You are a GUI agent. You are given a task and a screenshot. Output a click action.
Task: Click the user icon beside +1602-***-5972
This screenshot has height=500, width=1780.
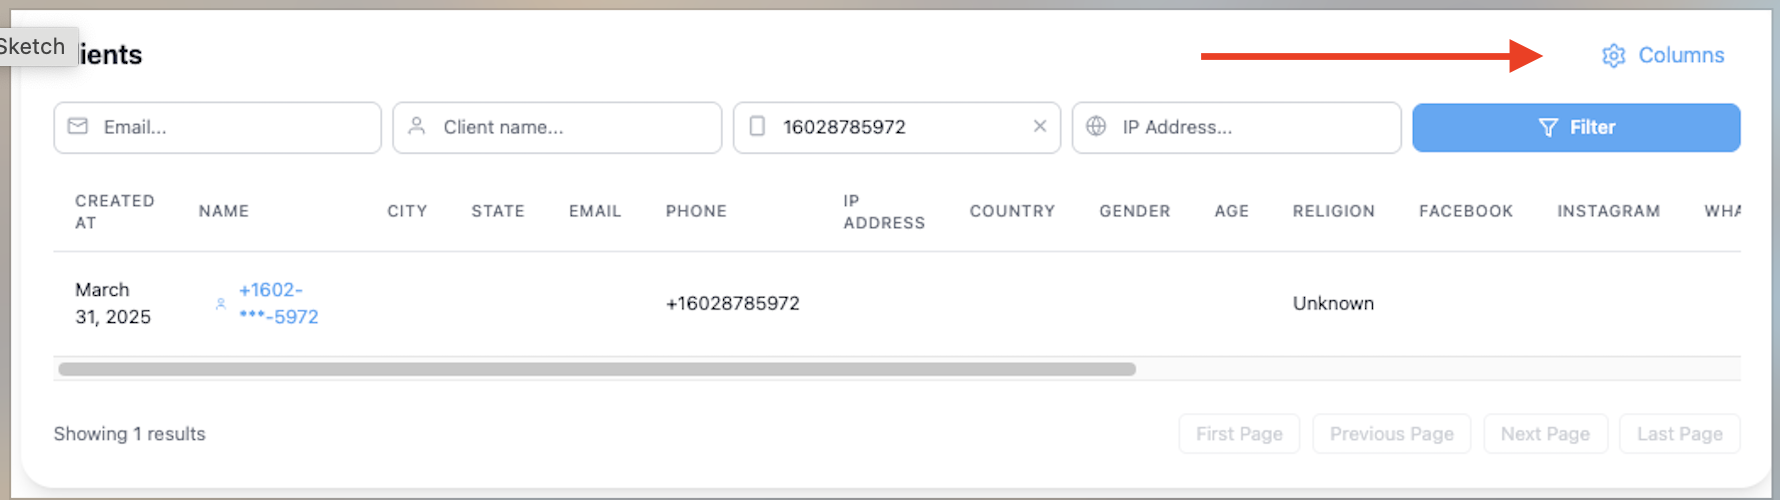click(220, 304)
